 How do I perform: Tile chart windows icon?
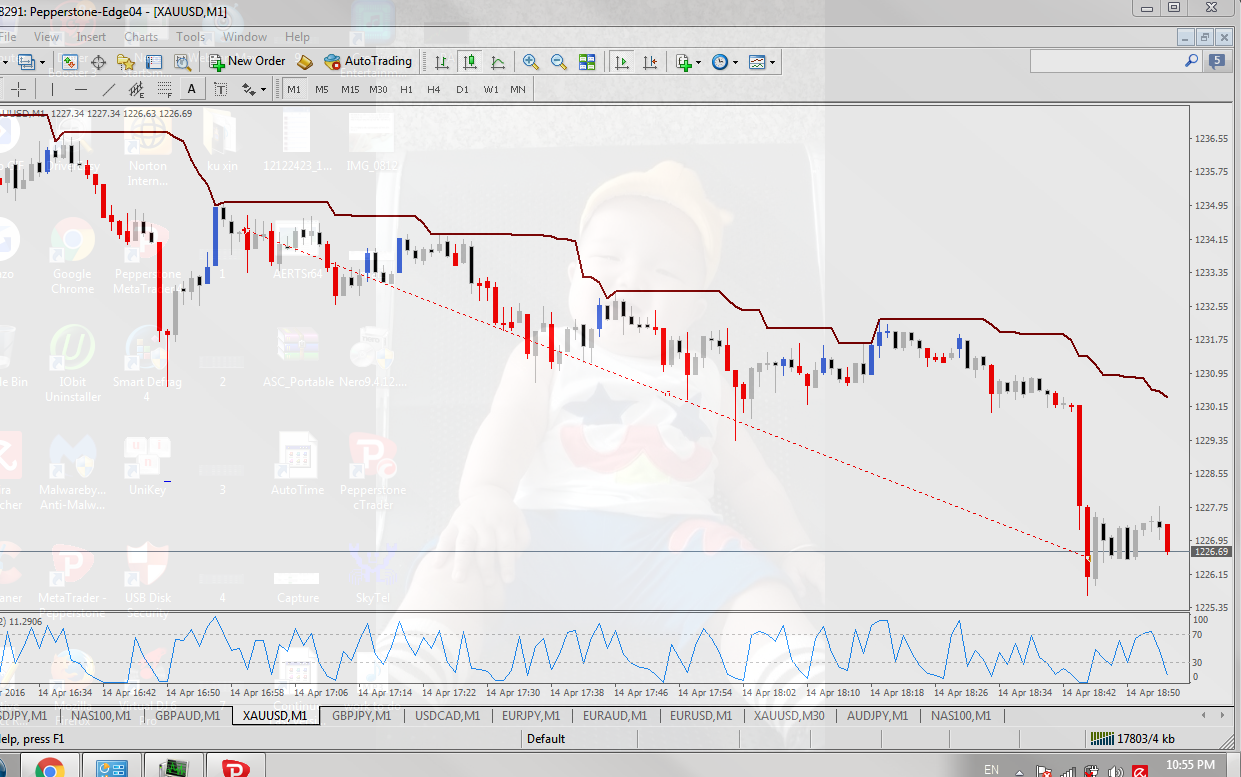pos(587,62)
